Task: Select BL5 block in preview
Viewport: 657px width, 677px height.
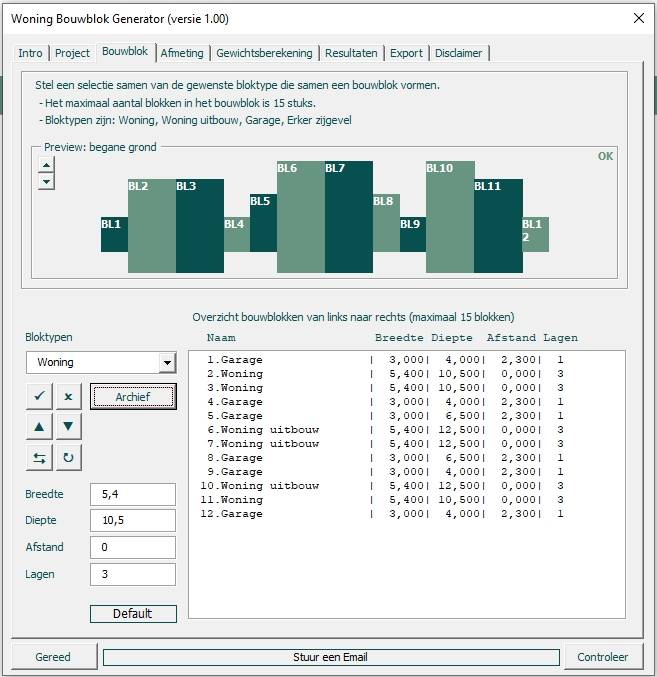Action: point(263,223)
